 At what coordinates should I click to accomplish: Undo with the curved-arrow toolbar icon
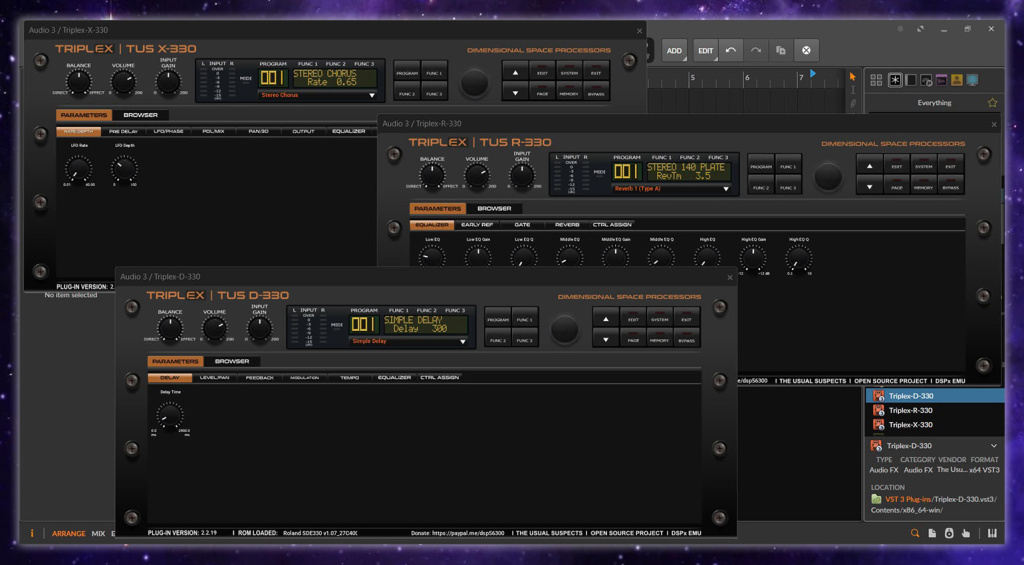coord(731,50)
